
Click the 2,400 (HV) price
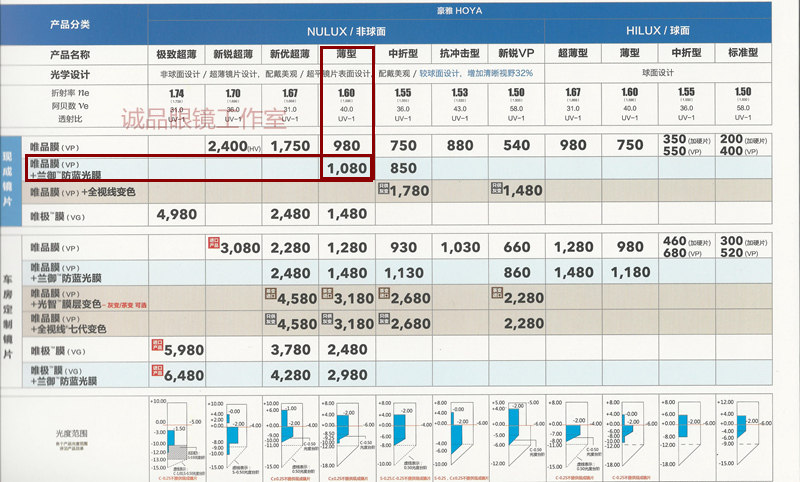pyautogui.click(x=234, y=146)
